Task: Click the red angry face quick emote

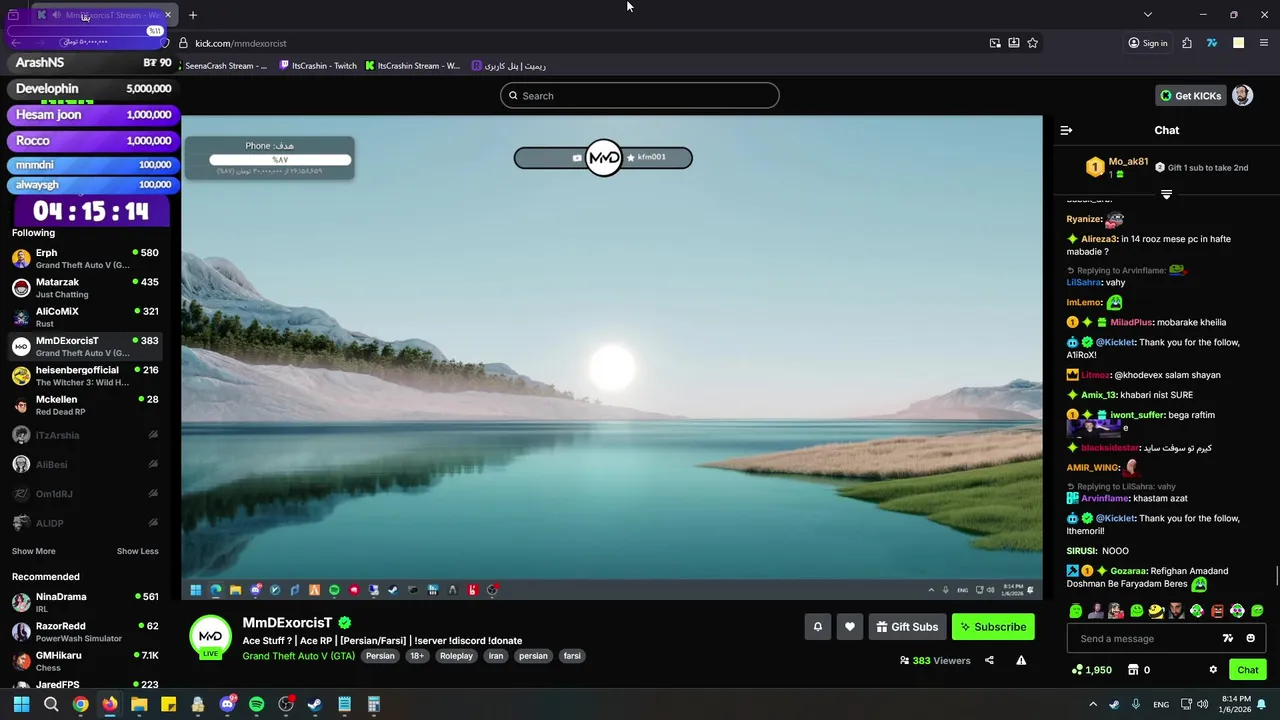Action: point(1217,611)
